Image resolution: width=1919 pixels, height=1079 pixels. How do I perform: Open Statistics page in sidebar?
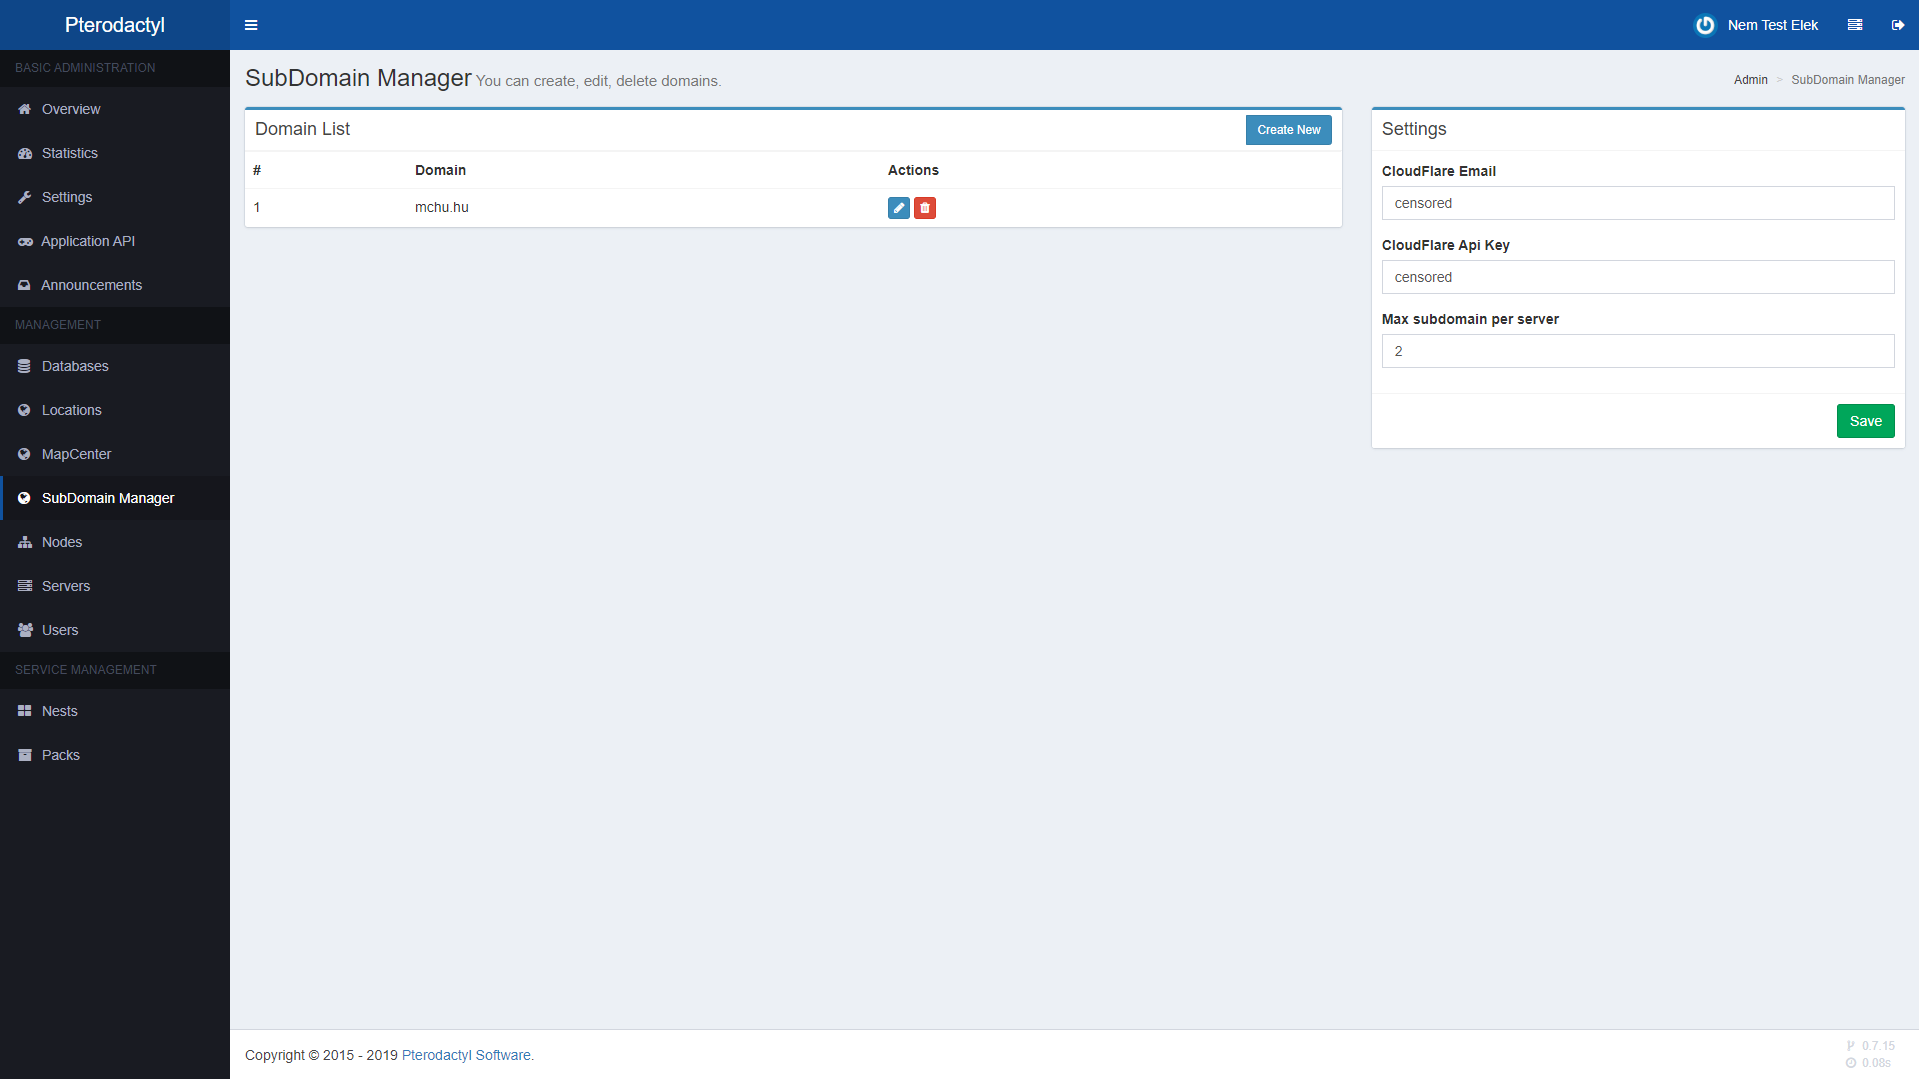pyautogui.click(x=70, y=153)
